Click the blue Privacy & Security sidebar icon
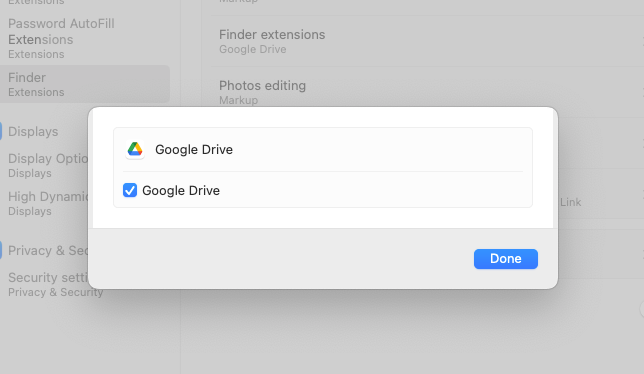Viewport: 644px width, 374px height. [1, 250]
